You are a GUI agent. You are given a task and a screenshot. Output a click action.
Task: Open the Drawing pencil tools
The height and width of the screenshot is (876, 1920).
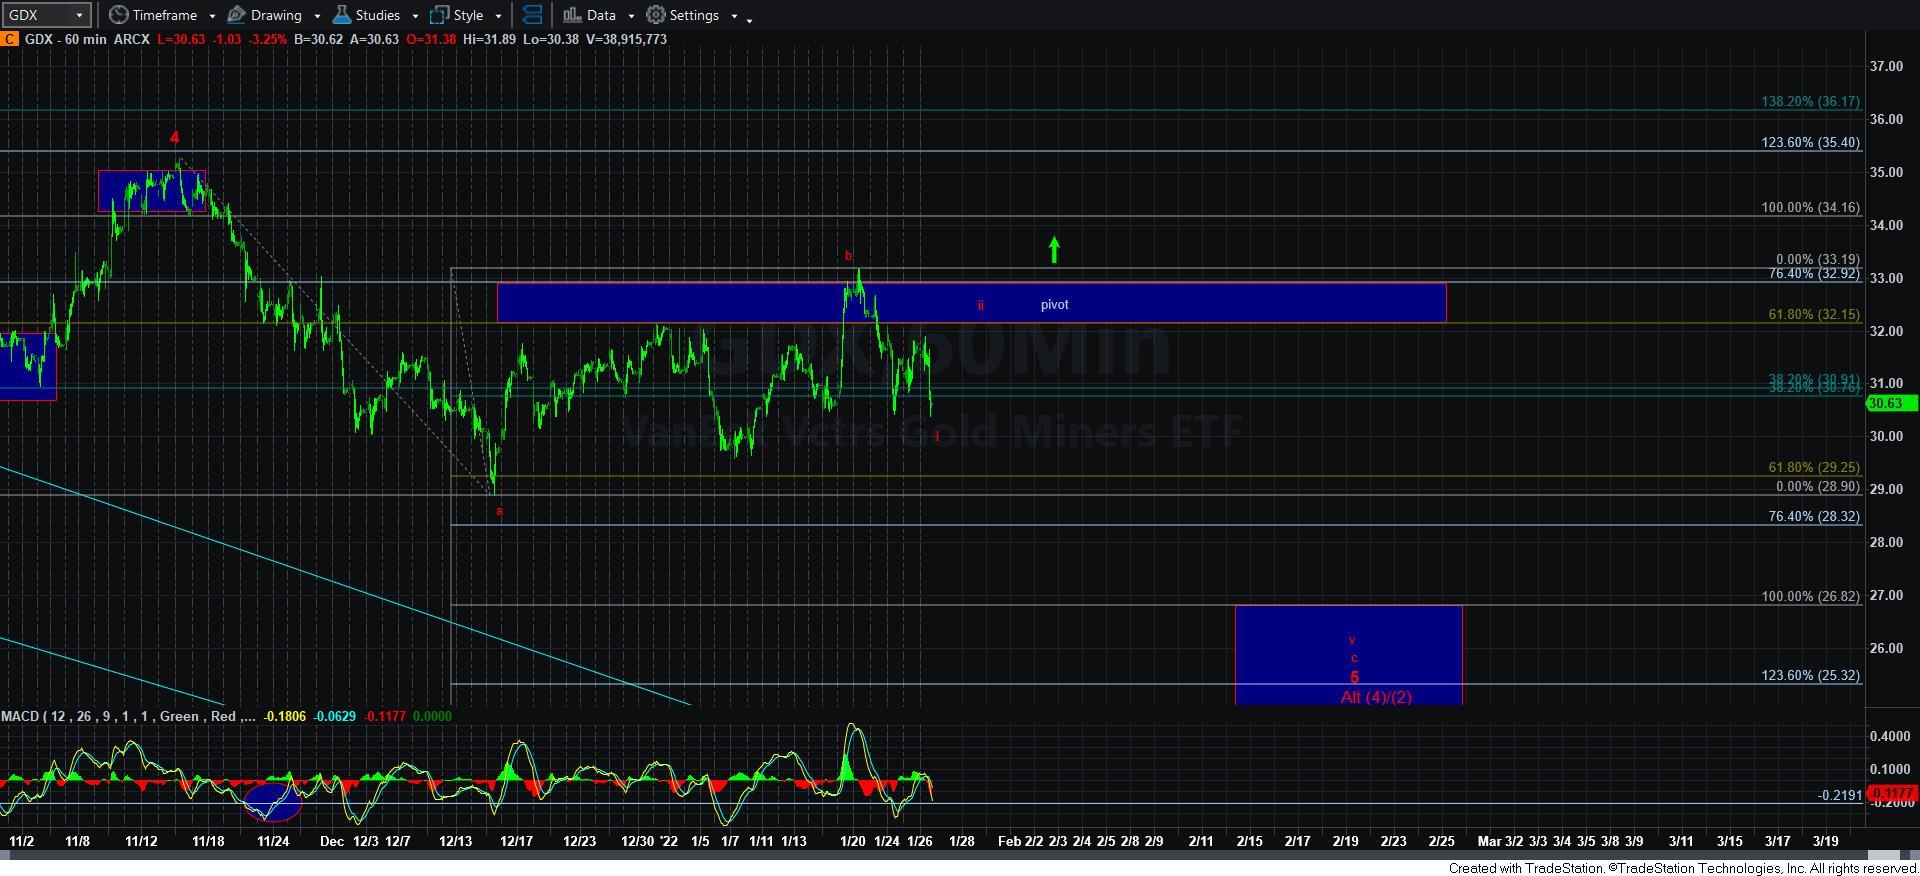click(x=237, y=15)
